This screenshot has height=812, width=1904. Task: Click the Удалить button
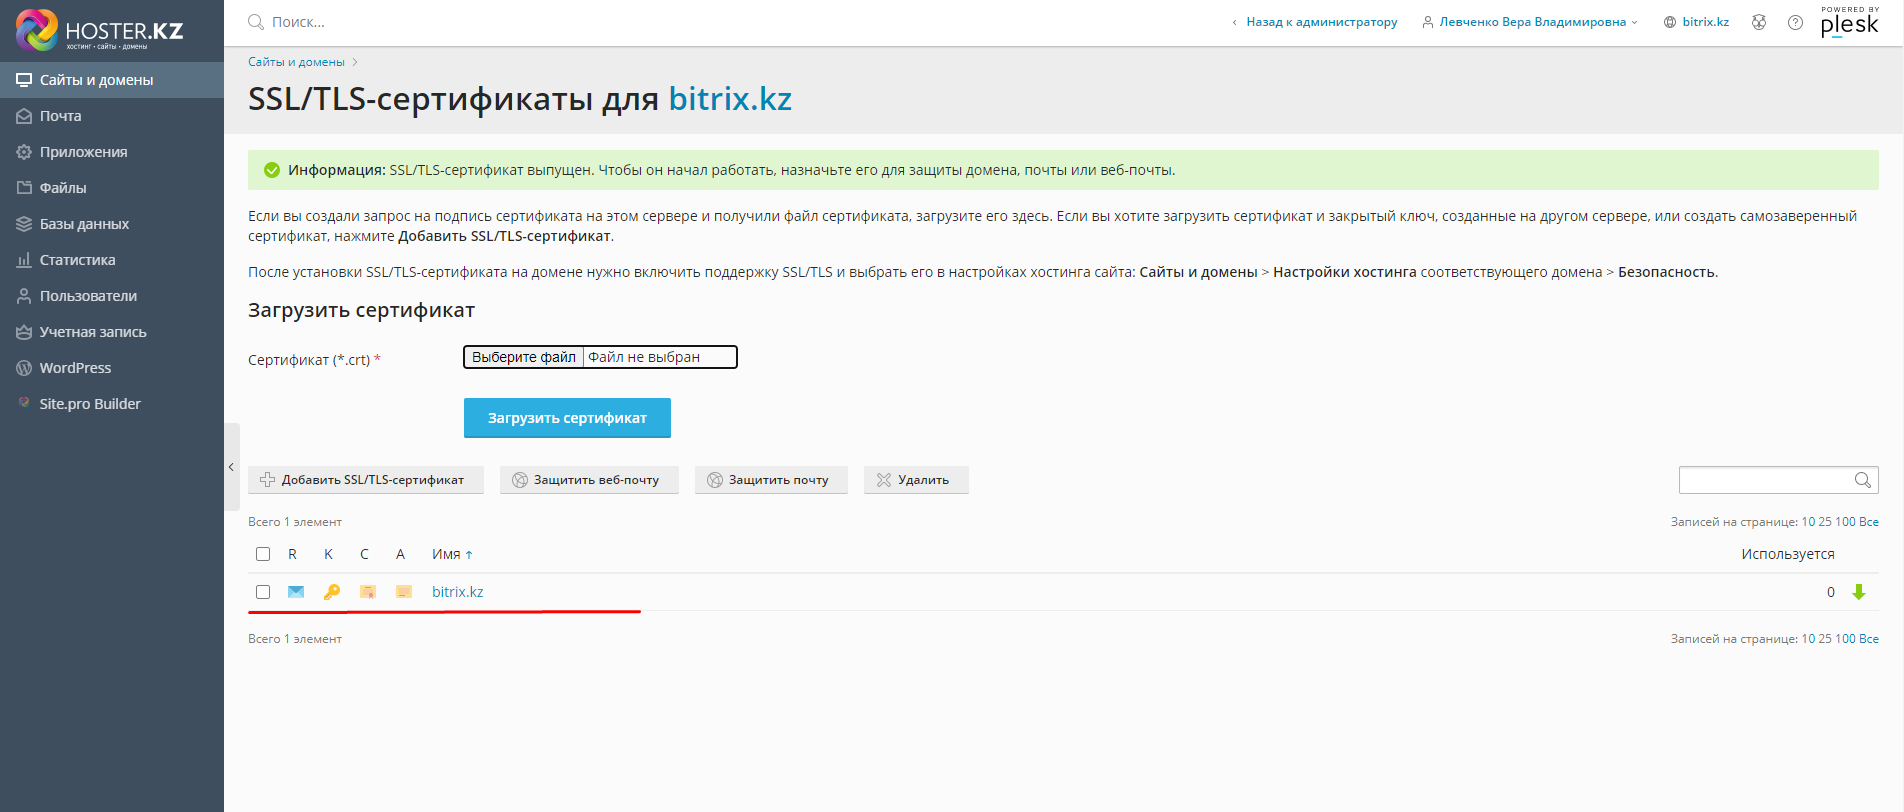(x=916, y=480)
